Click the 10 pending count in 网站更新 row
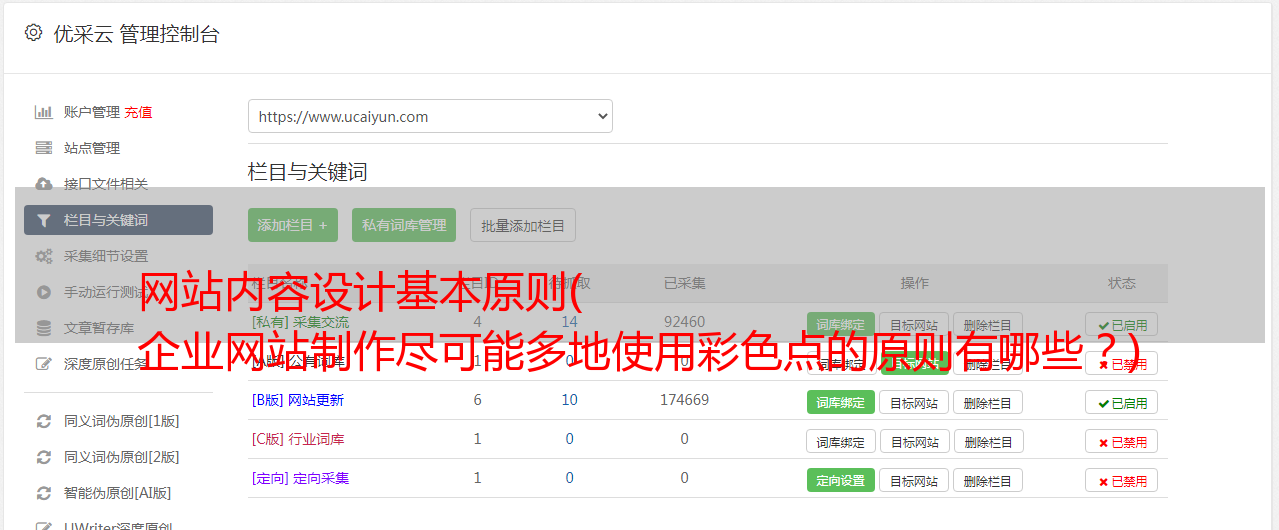Viewport: 1279px width, 530px height. click(570, 400)
